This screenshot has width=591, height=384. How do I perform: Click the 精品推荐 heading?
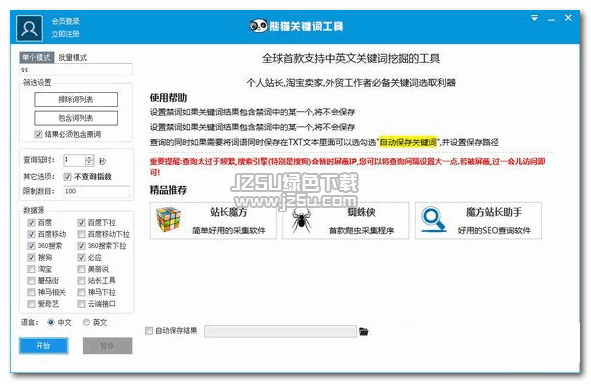pos(168,190)
